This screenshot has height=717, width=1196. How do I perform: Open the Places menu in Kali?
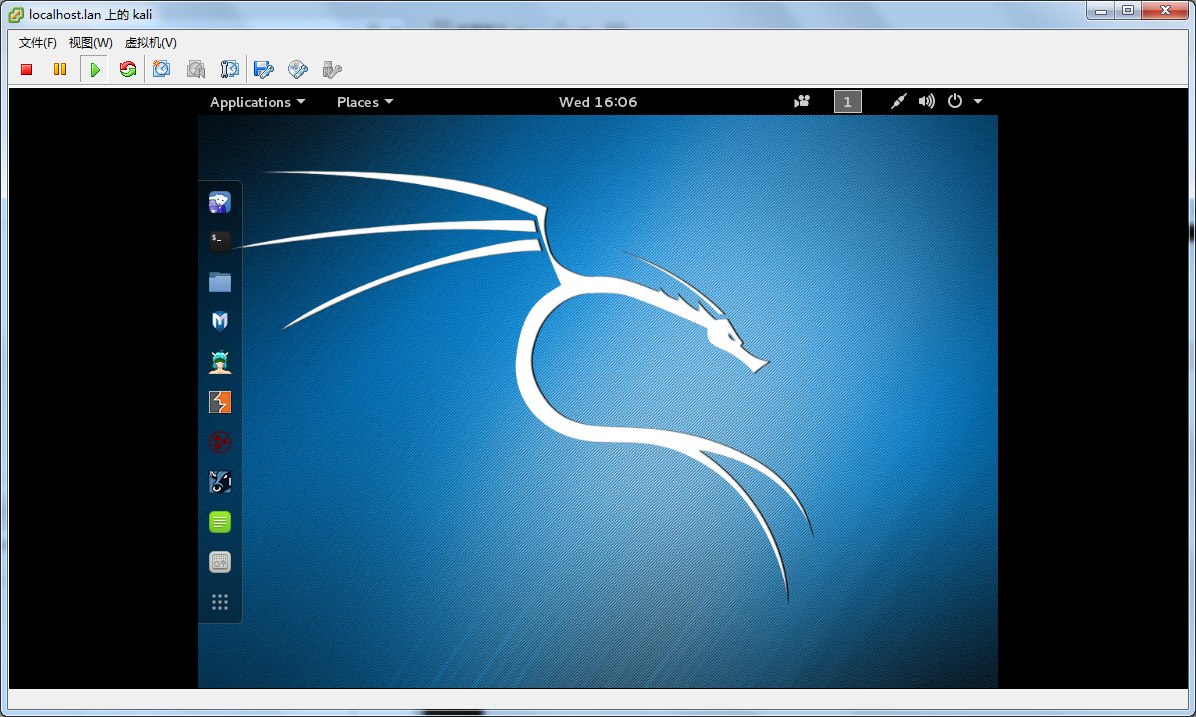pos(365,102)
